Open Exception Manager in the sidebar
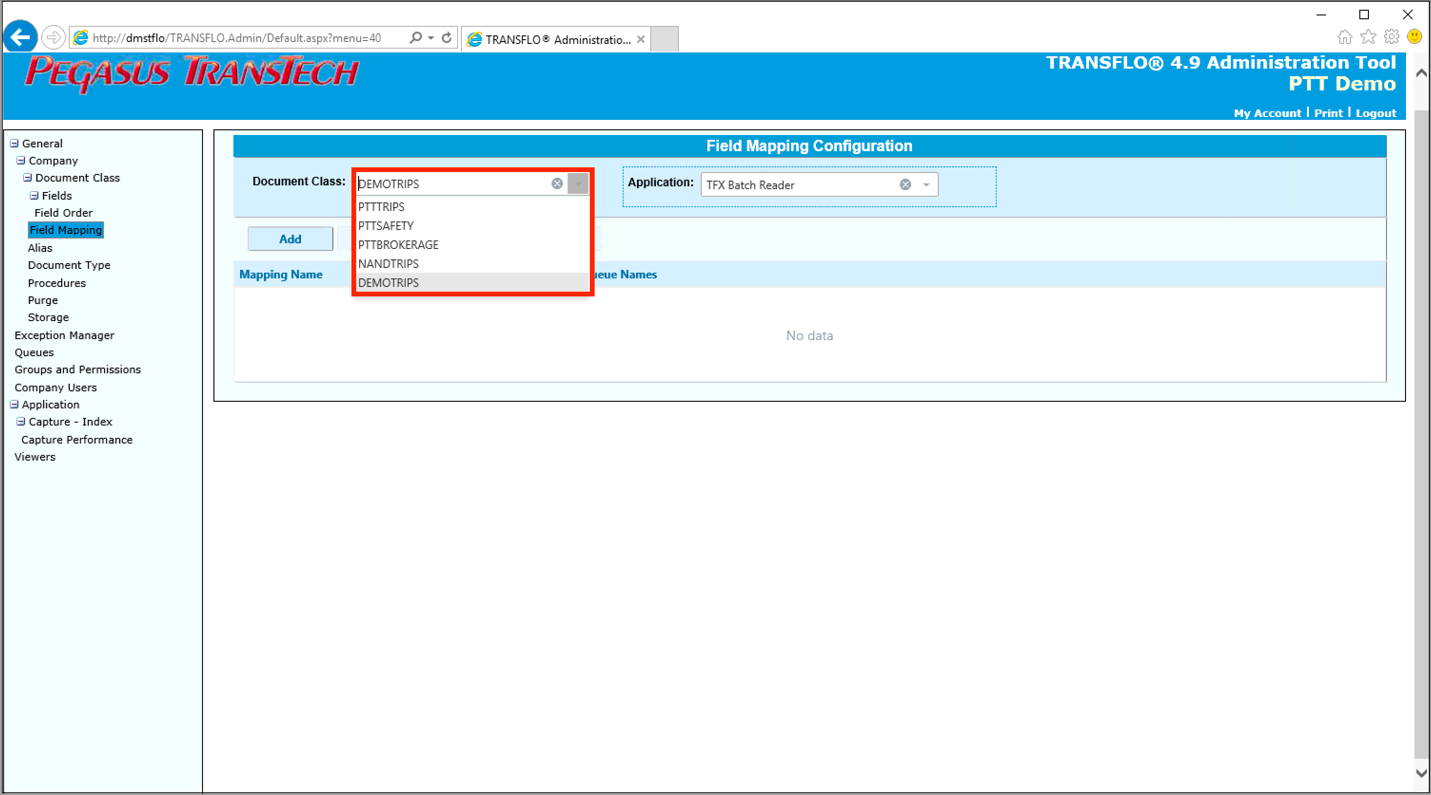The height and width of the screenshot is (795, 1431). (64, 335)
